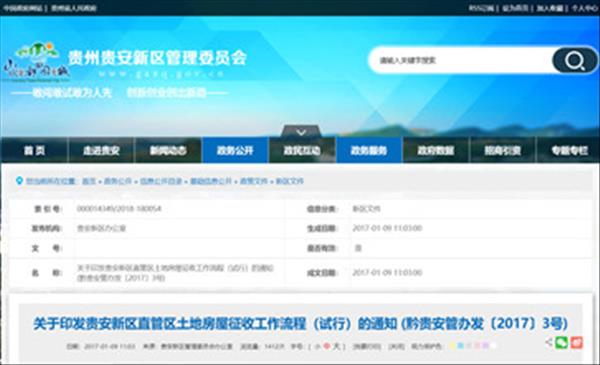The image size is (600, 365).
Task: Open the 政府数据 navigation tab
Action: (436, 150)
